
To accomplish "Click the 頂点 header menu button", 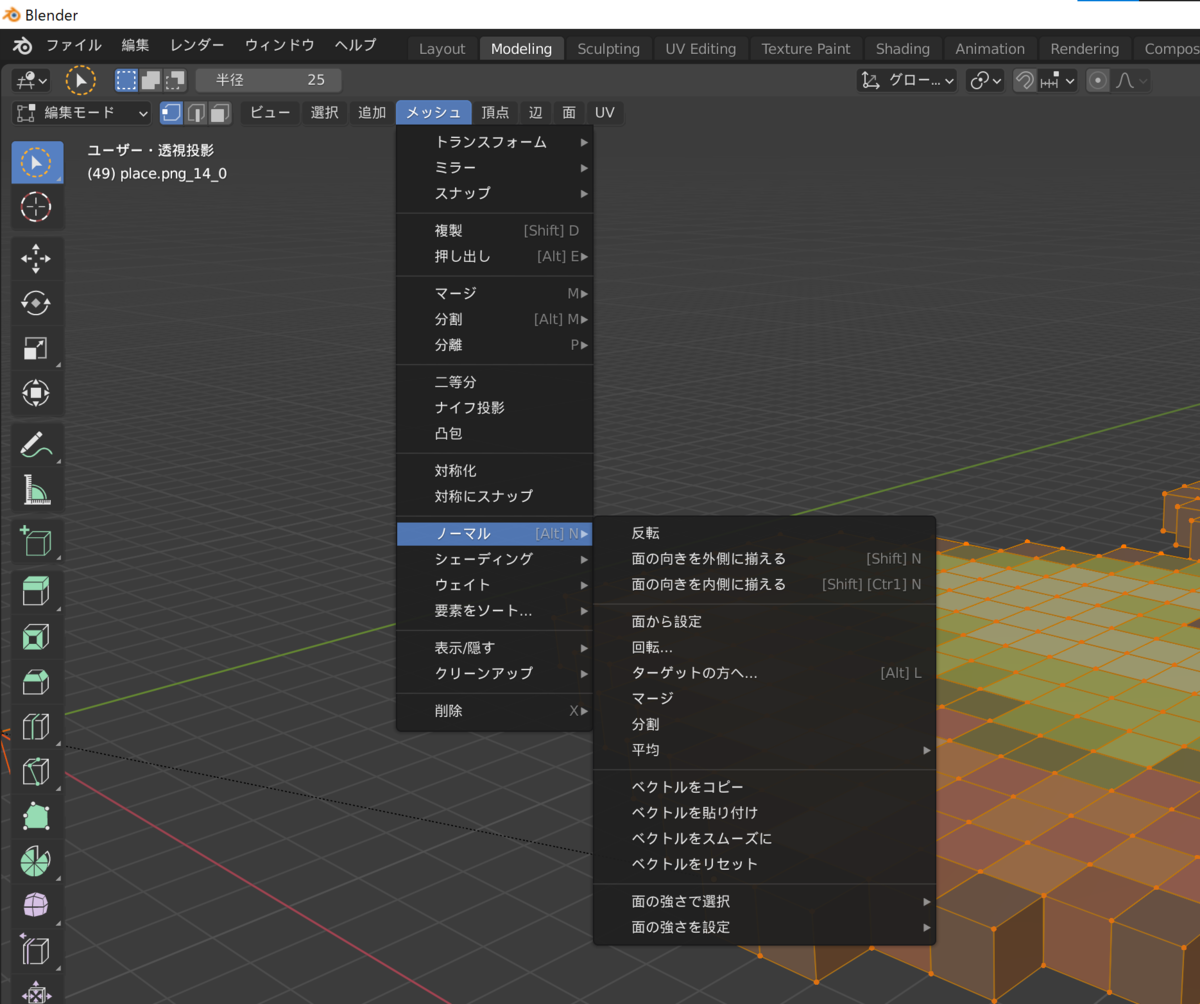I will tap(495, 113).
